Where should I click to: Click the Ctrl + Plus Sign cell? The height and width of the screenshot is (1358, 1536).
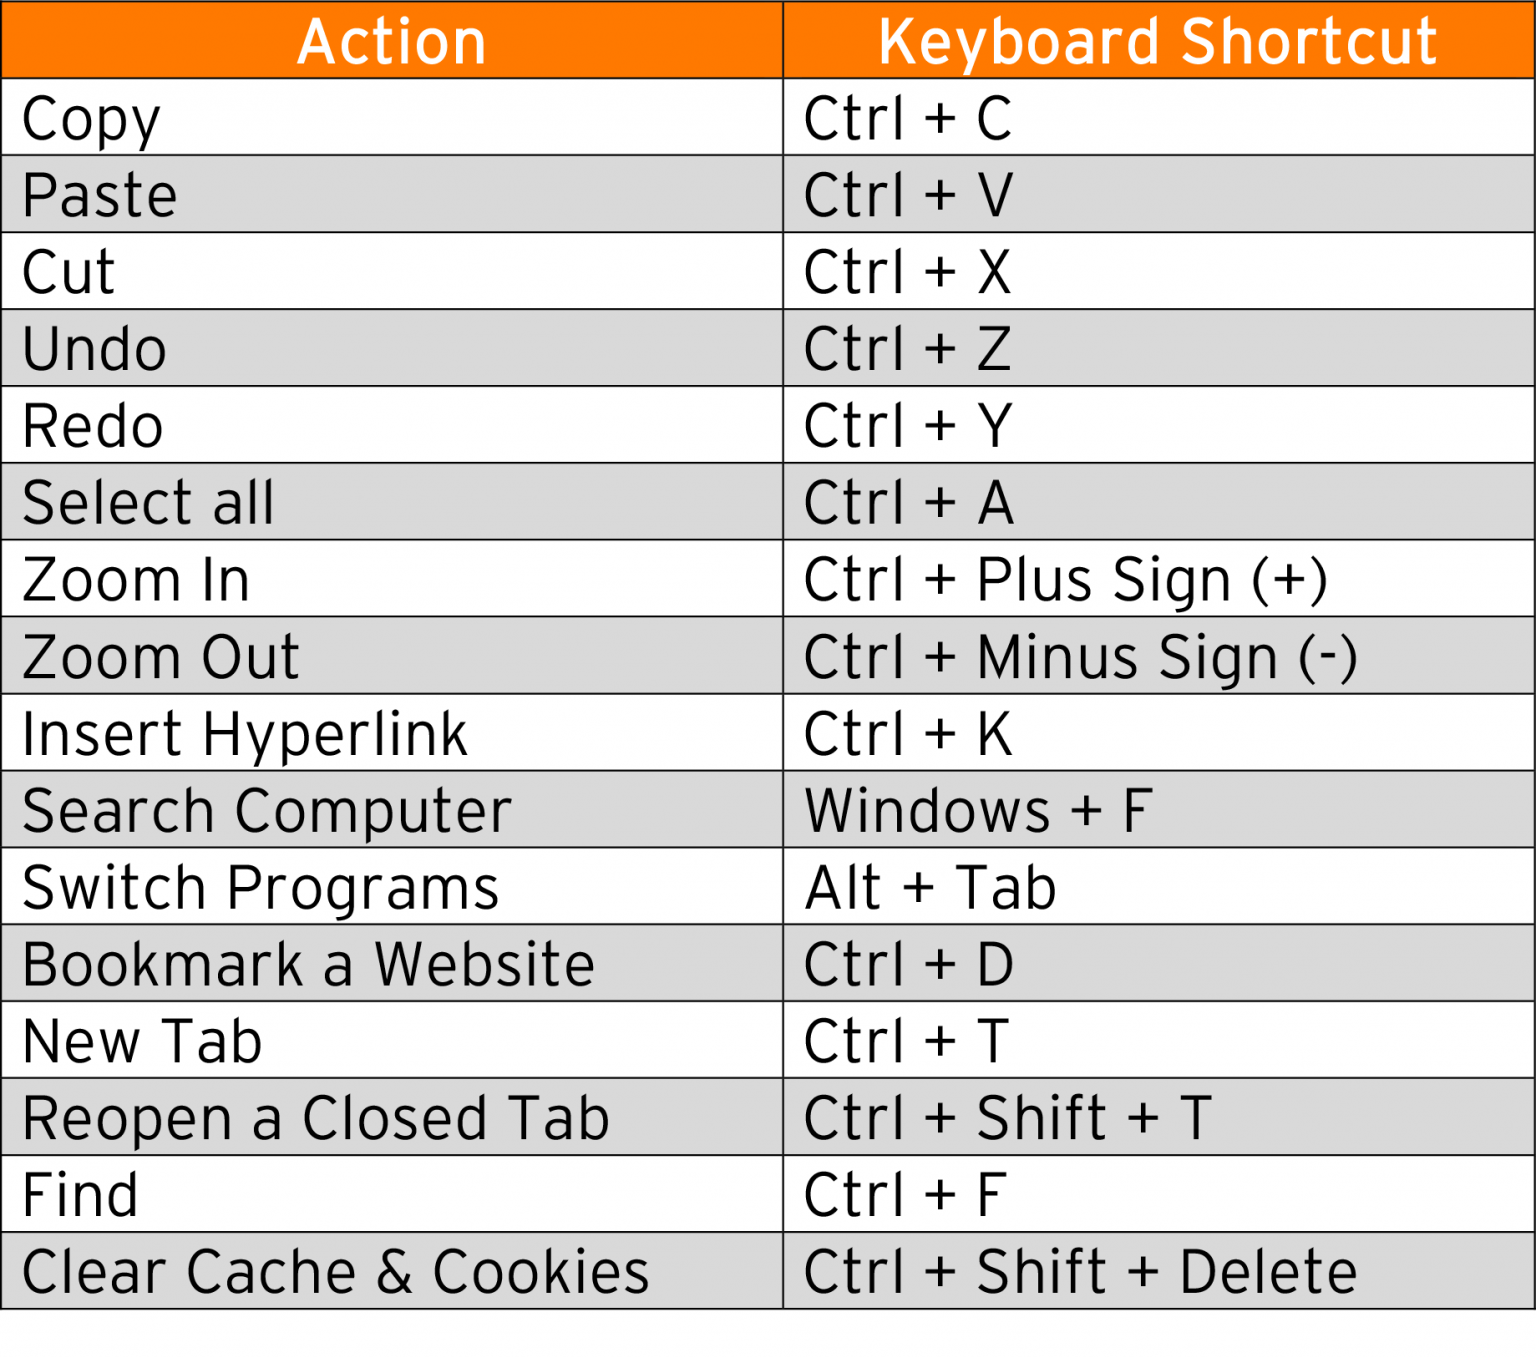click(1065, 580)
